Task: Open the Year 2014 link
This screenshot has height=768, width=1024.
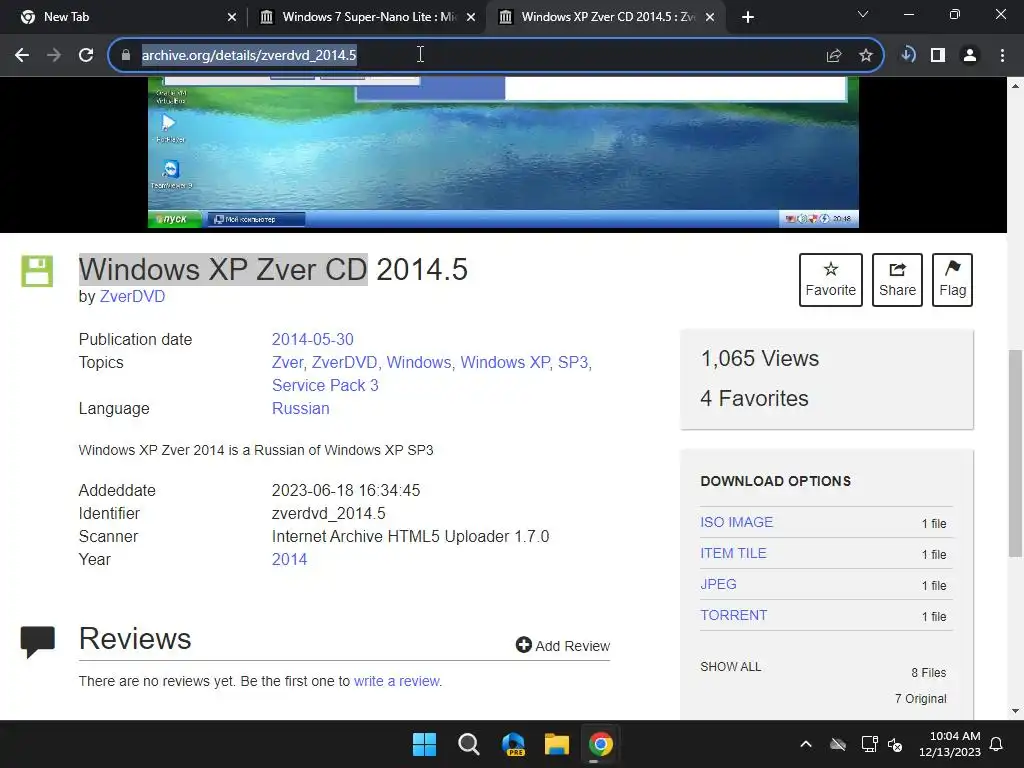Action: pyautogui.click(x=289, y=560)
